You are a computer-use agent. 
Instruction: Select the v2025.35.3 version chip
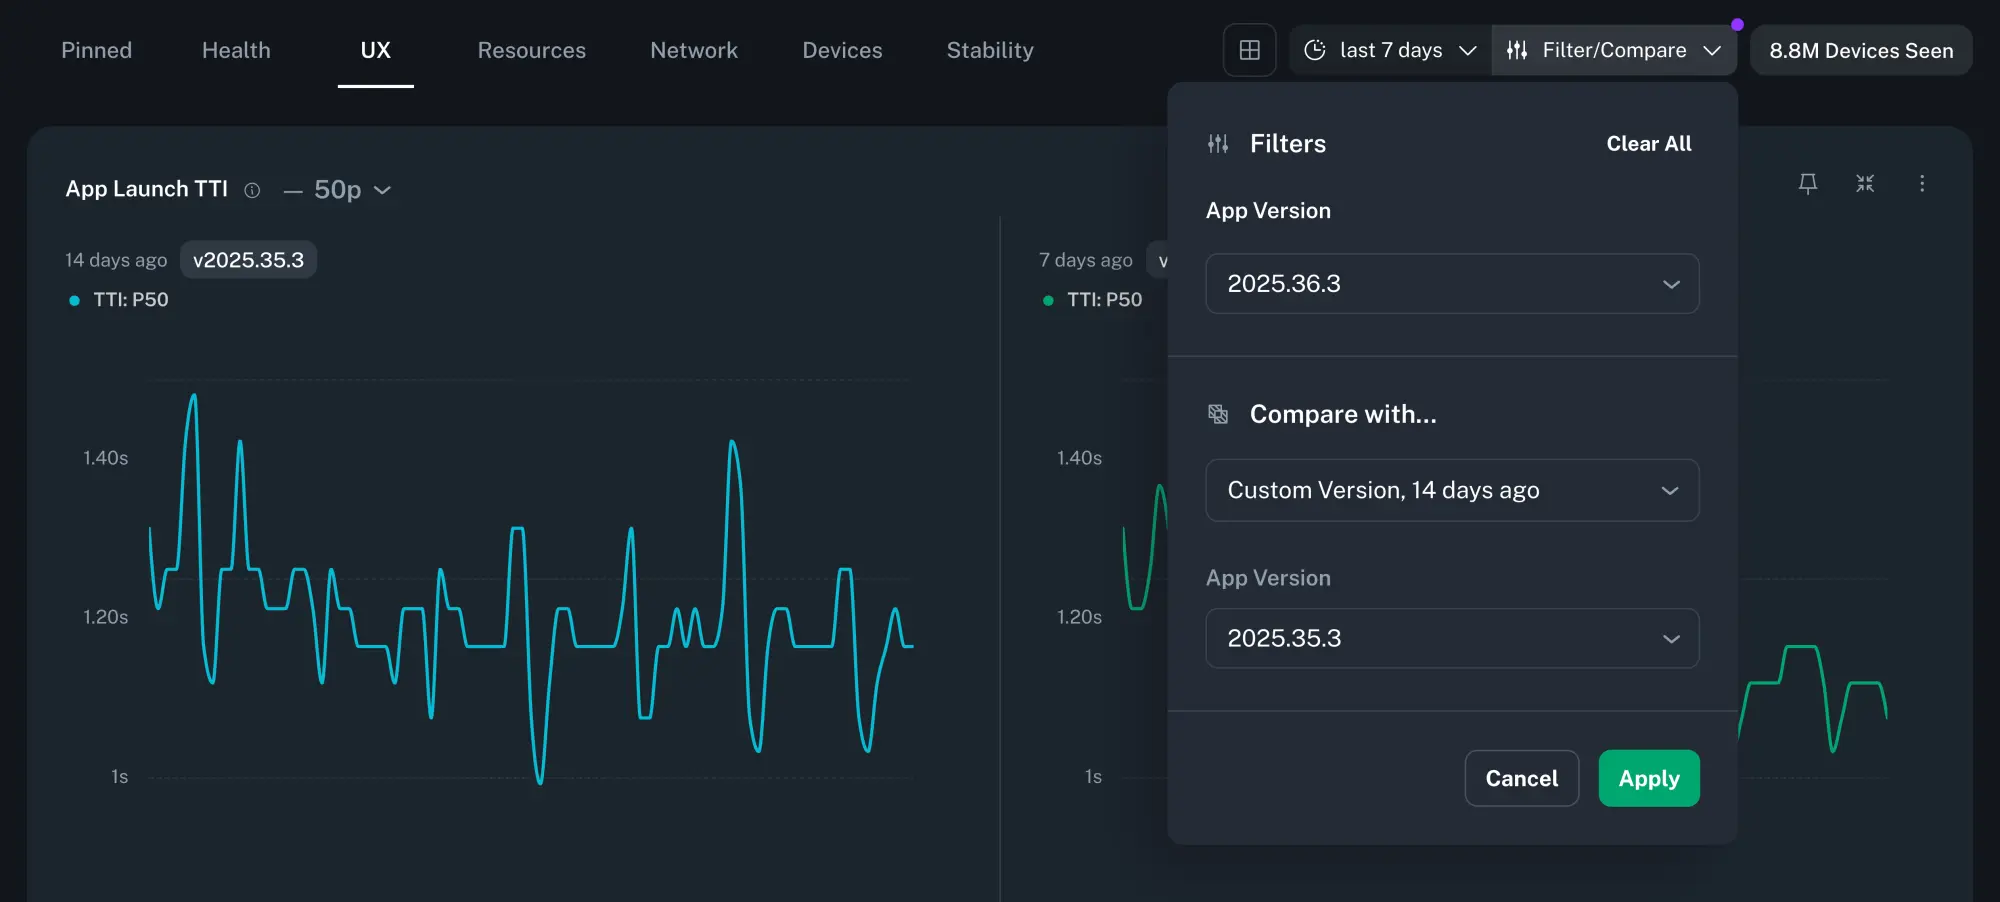248,259
